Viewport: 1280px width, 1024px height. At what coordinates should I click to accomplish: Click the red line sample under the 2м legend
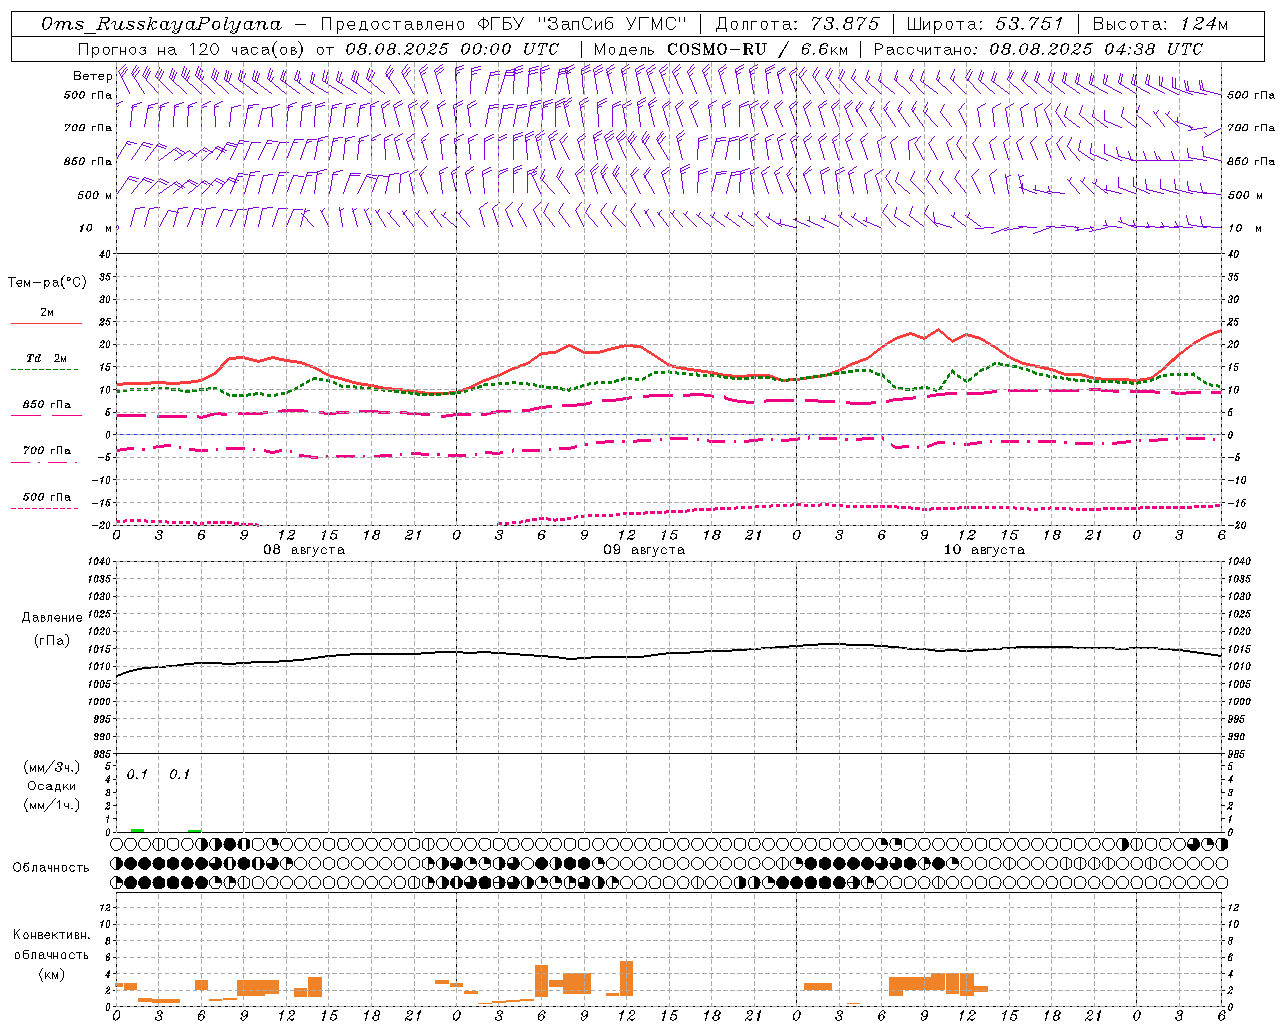click(x=46, y=324)
